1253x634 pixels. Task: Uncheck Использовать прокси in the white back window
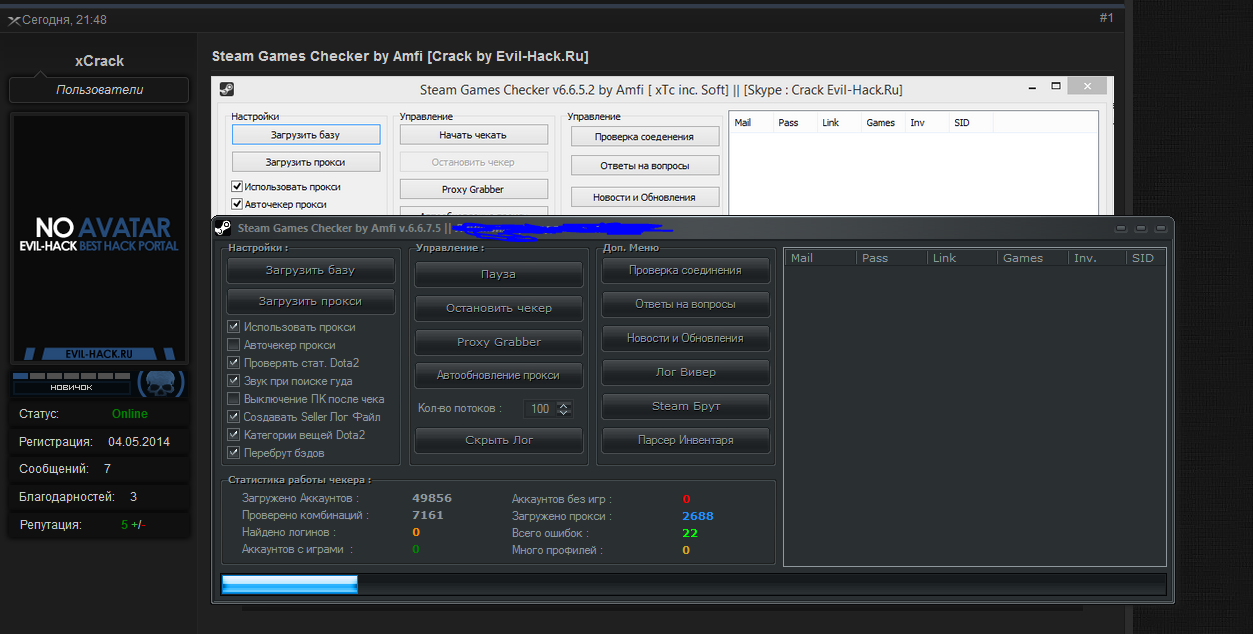coord(237,187)
